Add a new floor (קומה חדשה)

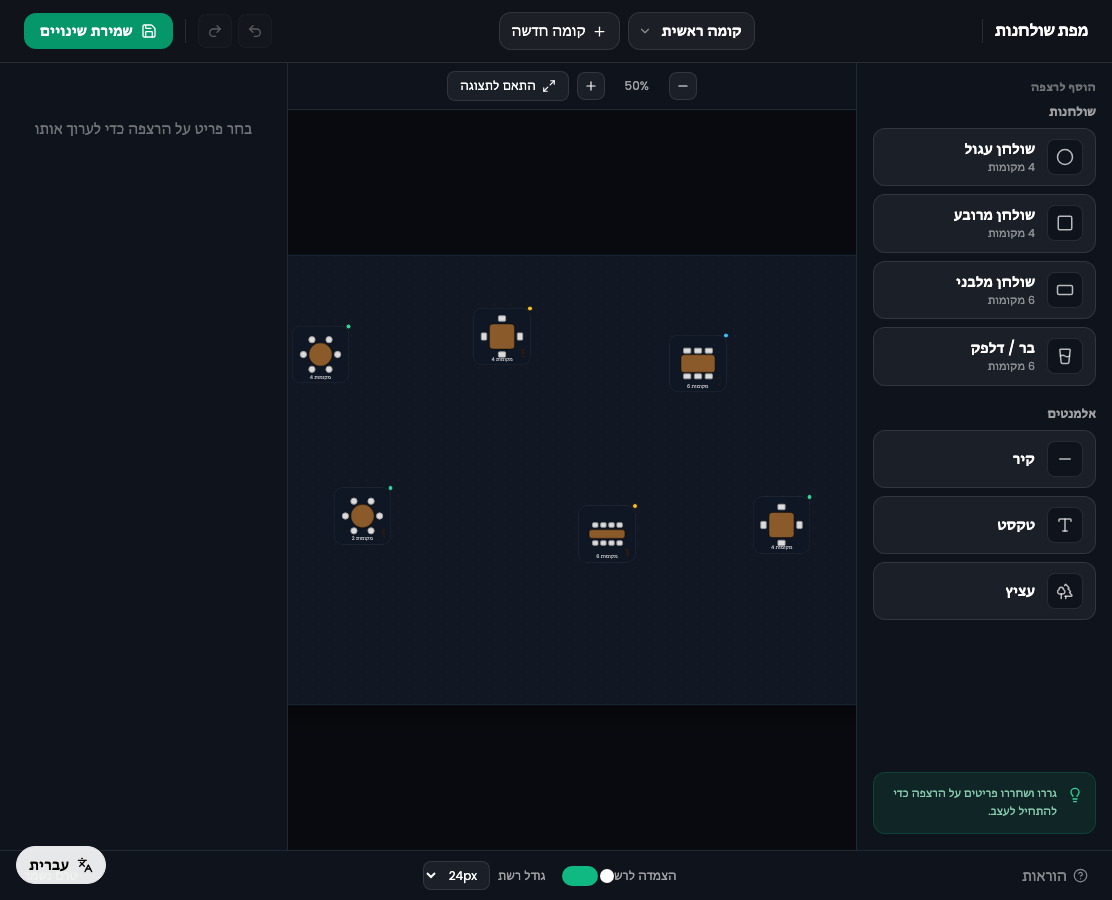click(560, 31)
